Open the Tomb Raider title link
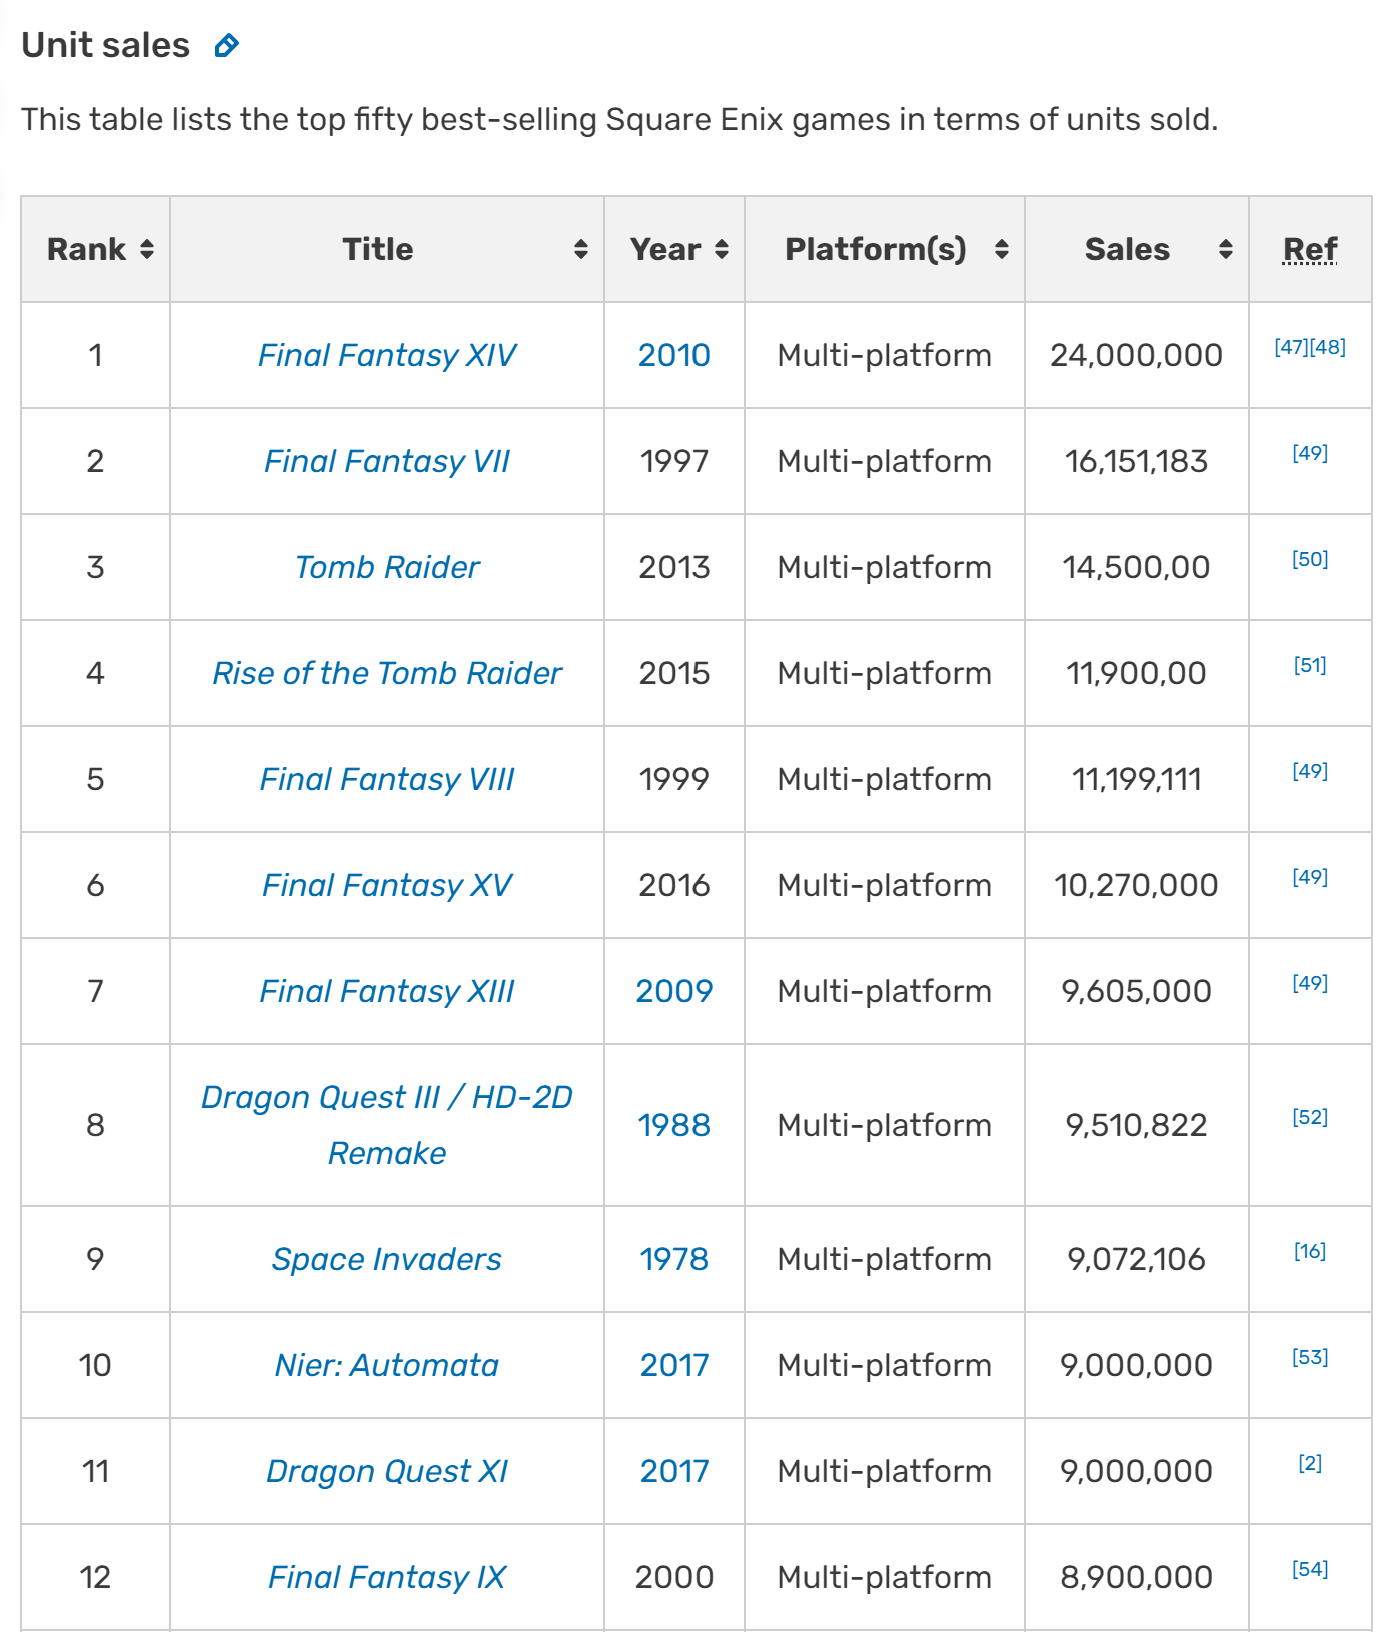Image resolution: width=1386 pixels, height=1632 pixels. point(387,567)
